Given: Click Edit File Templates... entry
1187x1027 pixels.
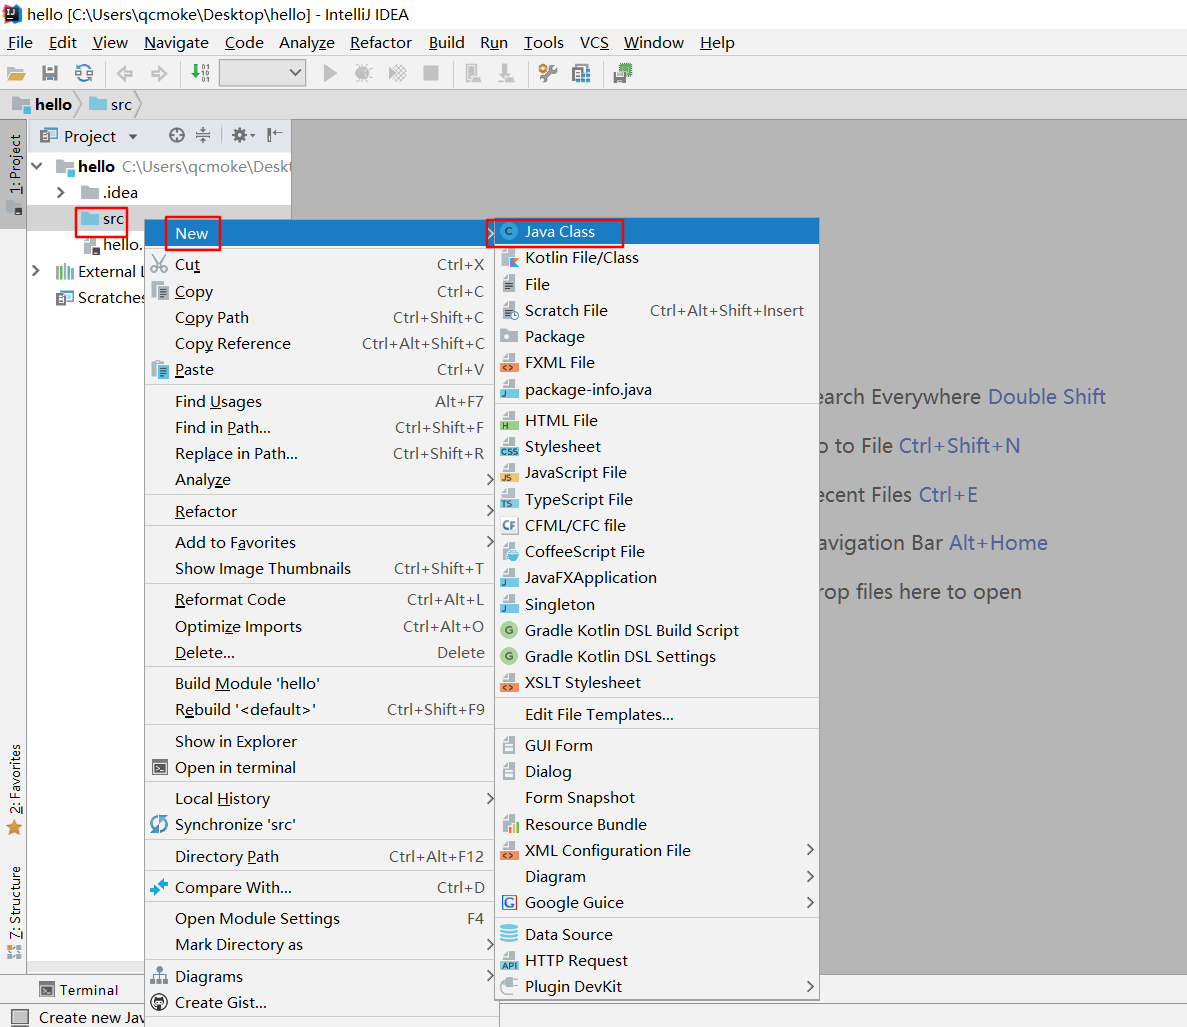Looking at the screenshot, I should pos(657,714).
